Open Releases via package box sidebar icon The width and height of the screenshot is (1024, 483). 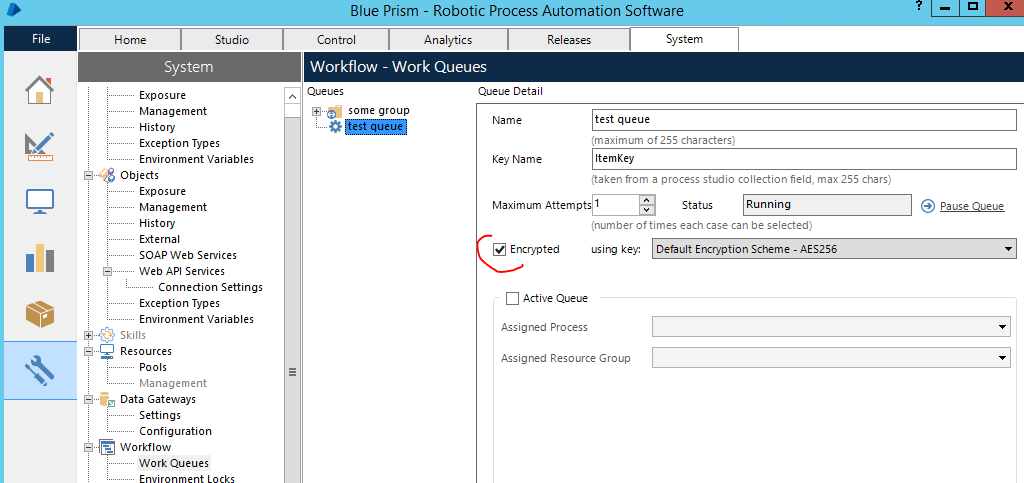click(39, 314)
